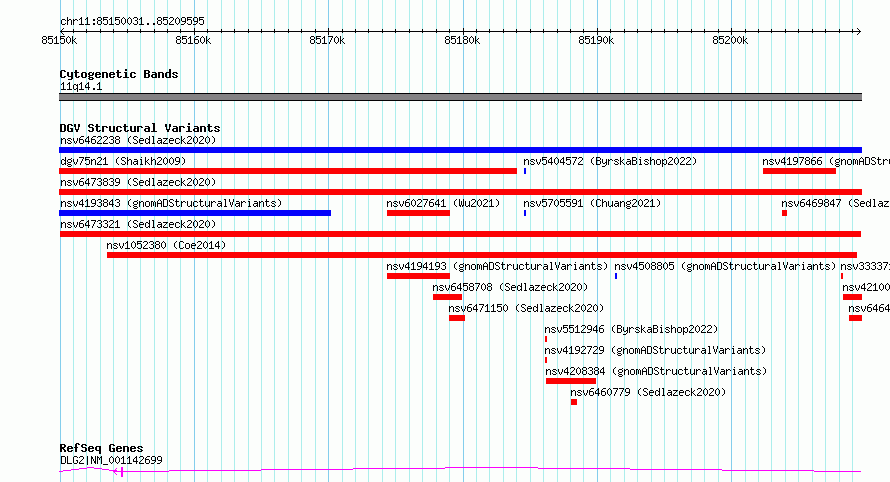Select the blue nsv4193843 variant bar
Screen dimensions: 890x482
(x=195, y=213)
